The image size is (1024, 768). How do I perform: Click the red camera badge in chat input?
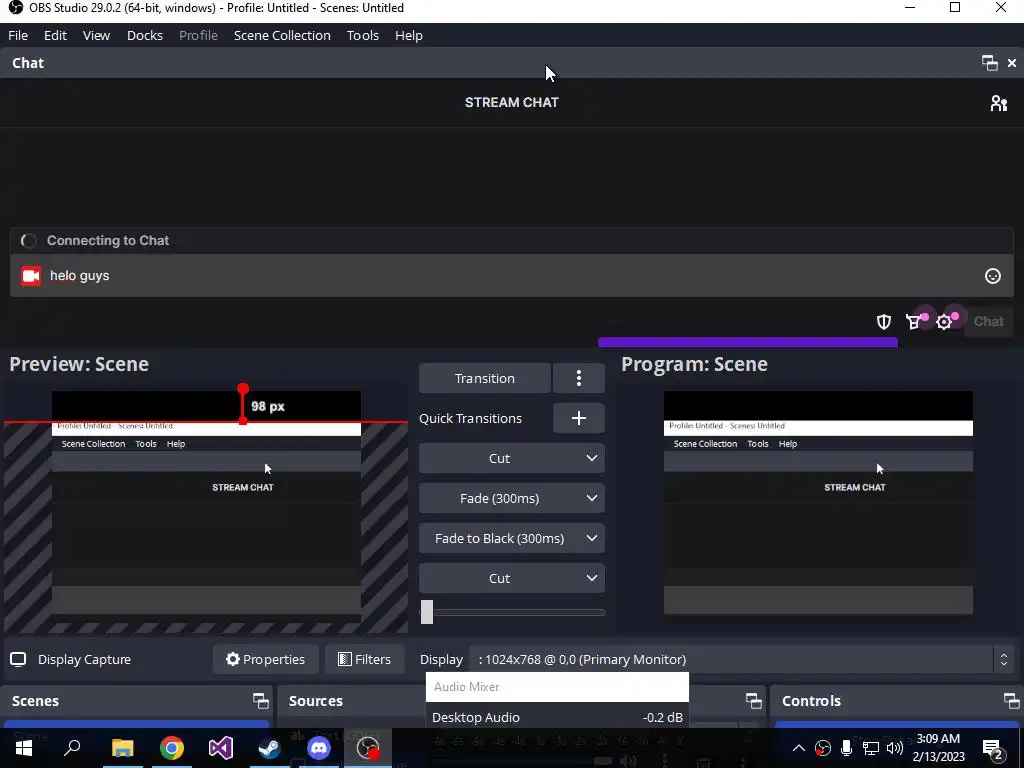pyautogui.click(x=31, y=276)
